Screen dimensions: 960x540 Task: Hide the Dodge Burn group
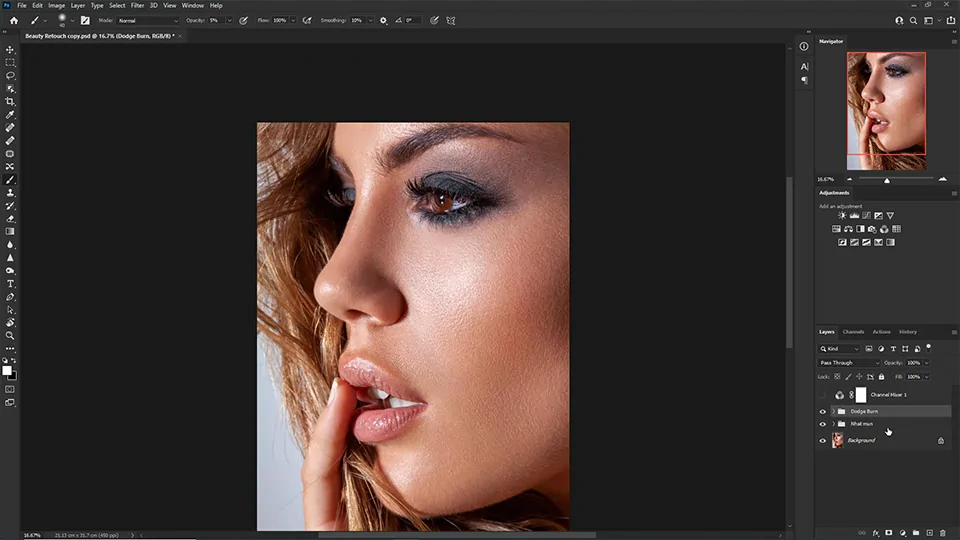[823, 411]
